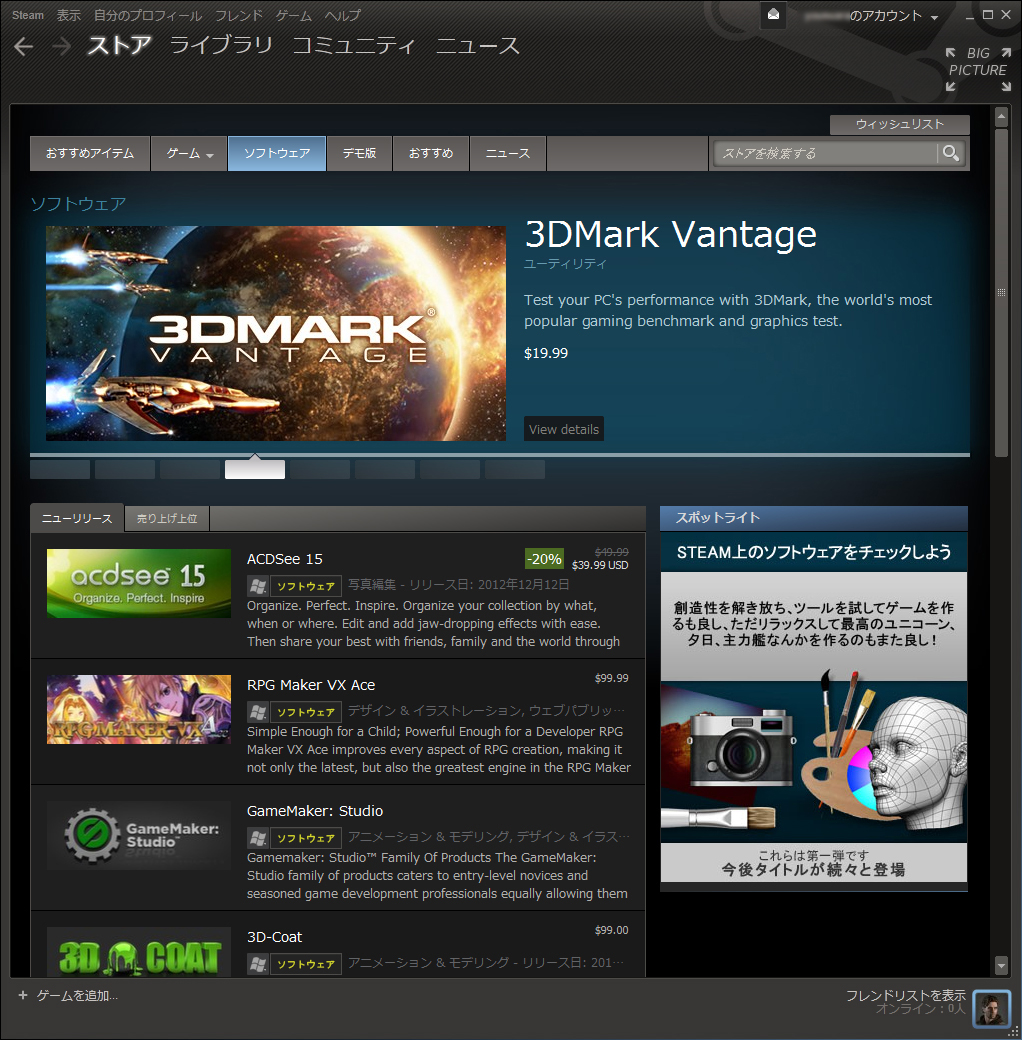Click the $39.99 USD price
The width and height of the screenshot is (1022, 1040).
(x=600, y=565)
